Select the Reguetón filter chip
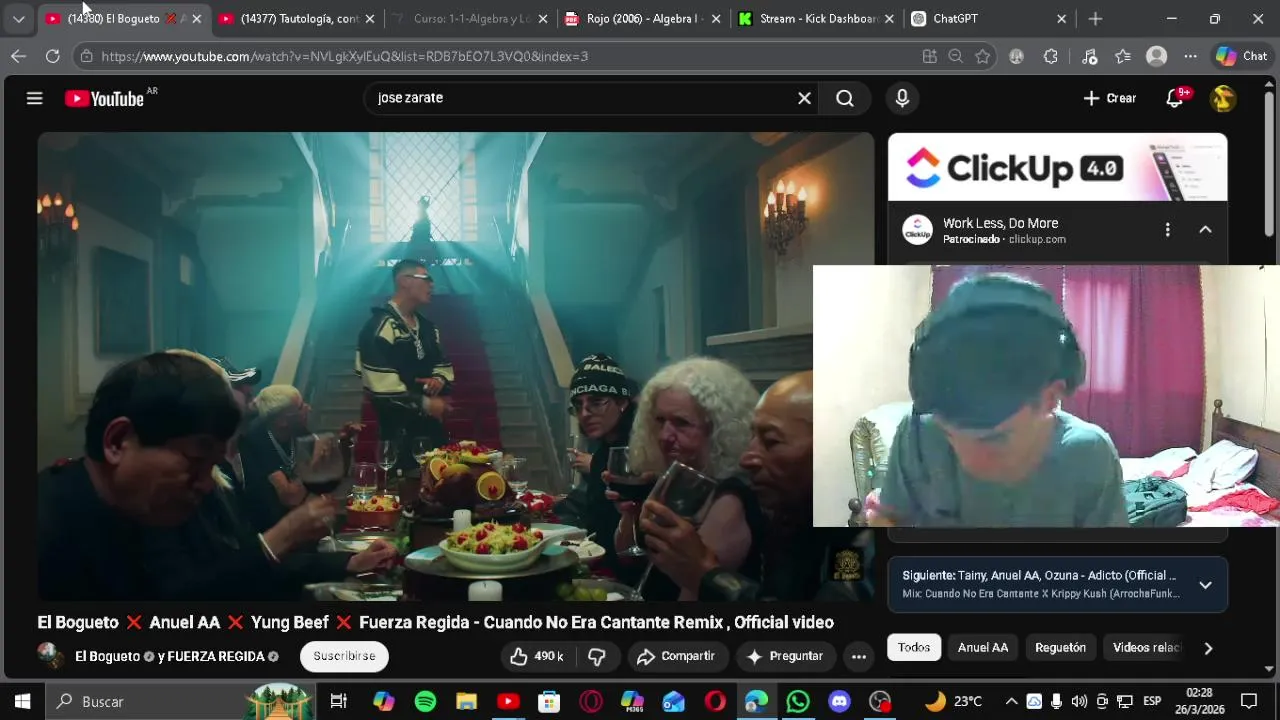This screenshot has width=1280, height=720. [1060, 648]
